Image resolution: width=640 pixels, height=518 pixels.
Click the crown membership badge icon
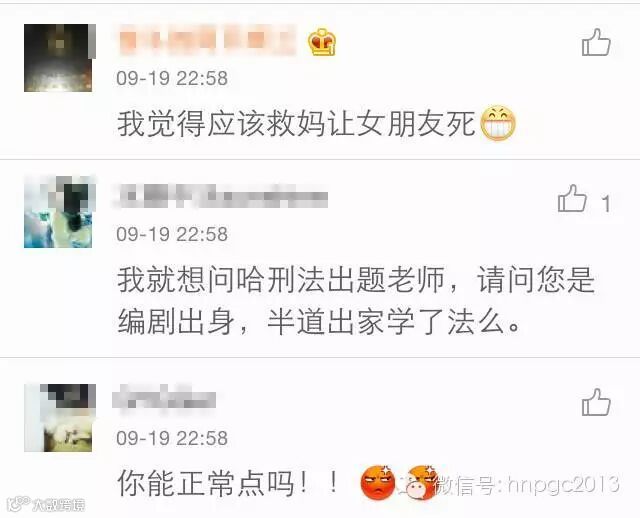coord(322,42)
